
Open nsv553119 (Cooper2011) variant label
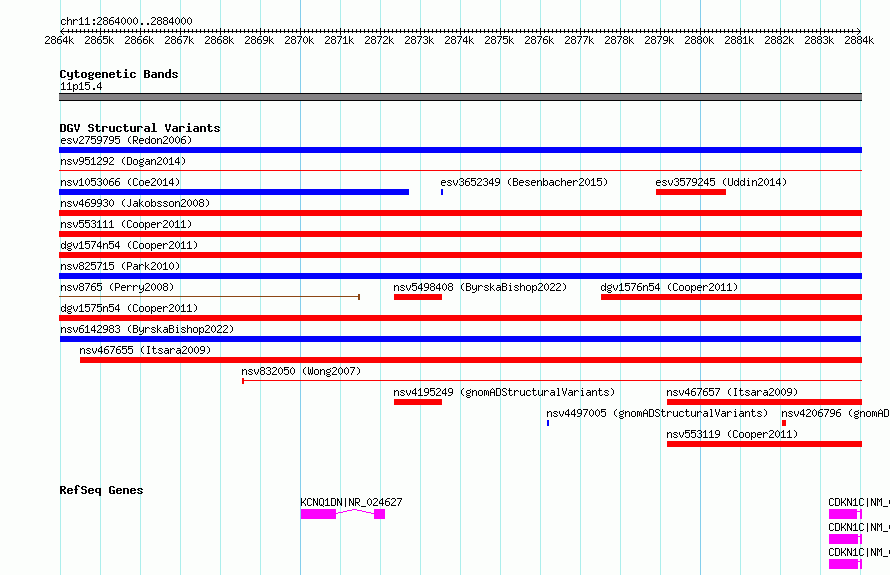tap(732, 434)
